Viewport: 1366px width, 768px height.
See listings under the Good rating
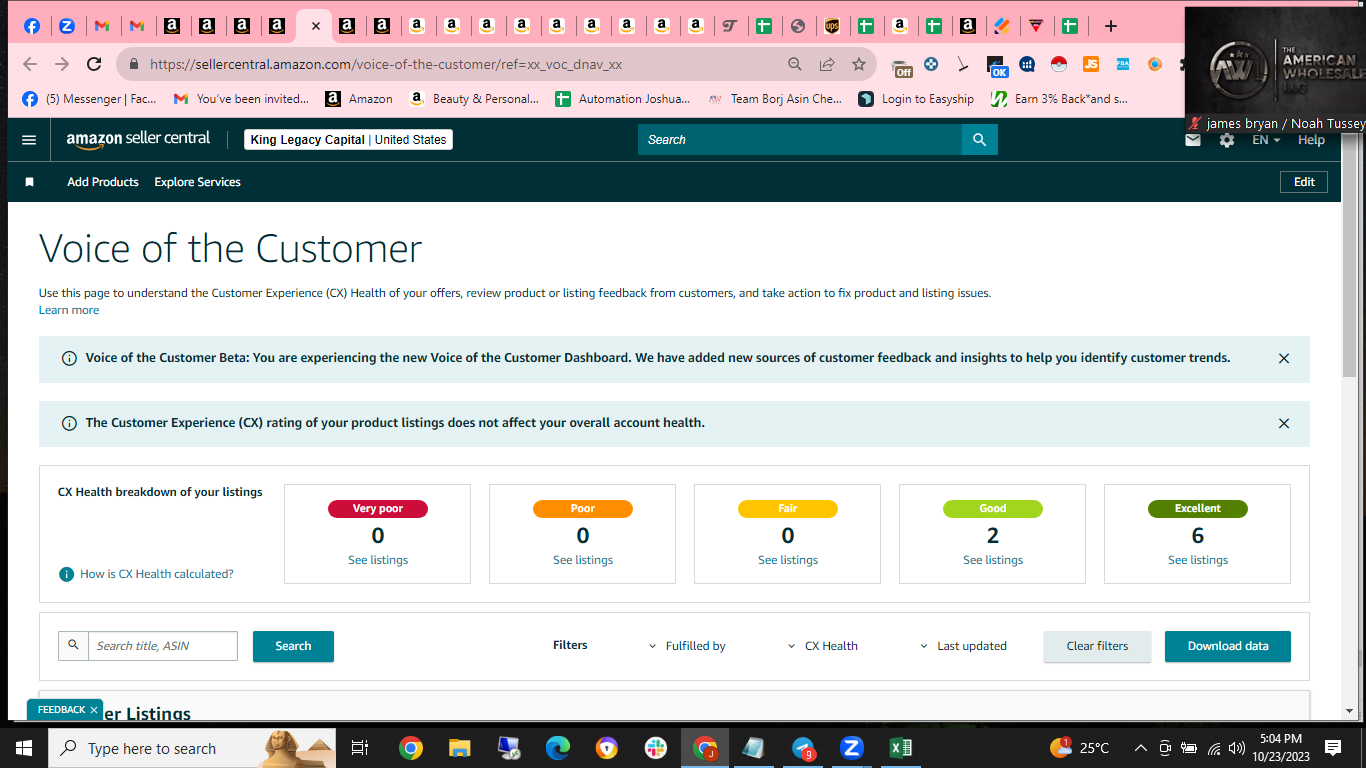coord(993,560)
